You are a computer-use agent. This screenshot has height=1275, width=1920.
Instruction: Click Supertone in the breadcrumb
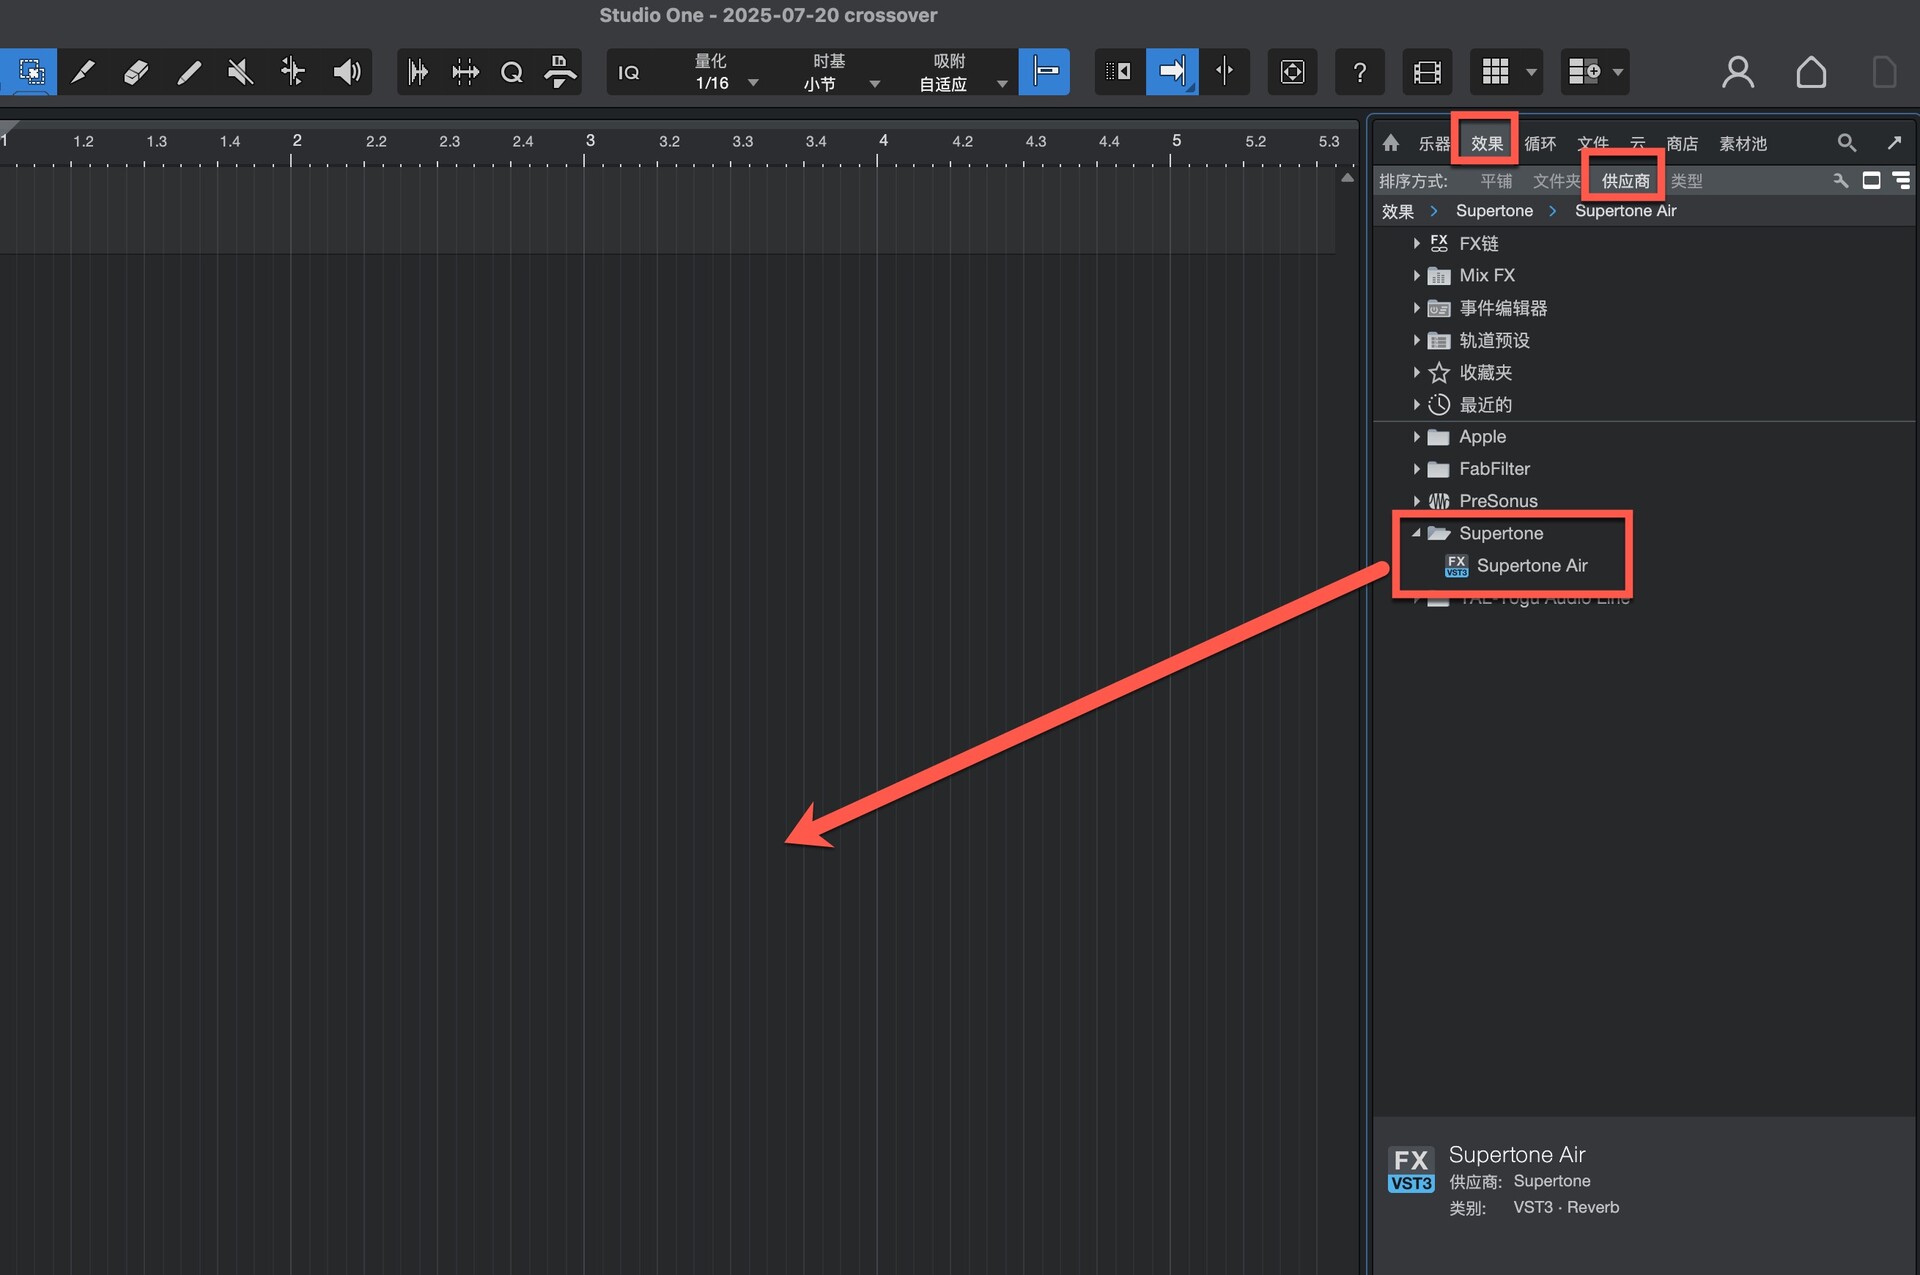(x=1494, y=211)
